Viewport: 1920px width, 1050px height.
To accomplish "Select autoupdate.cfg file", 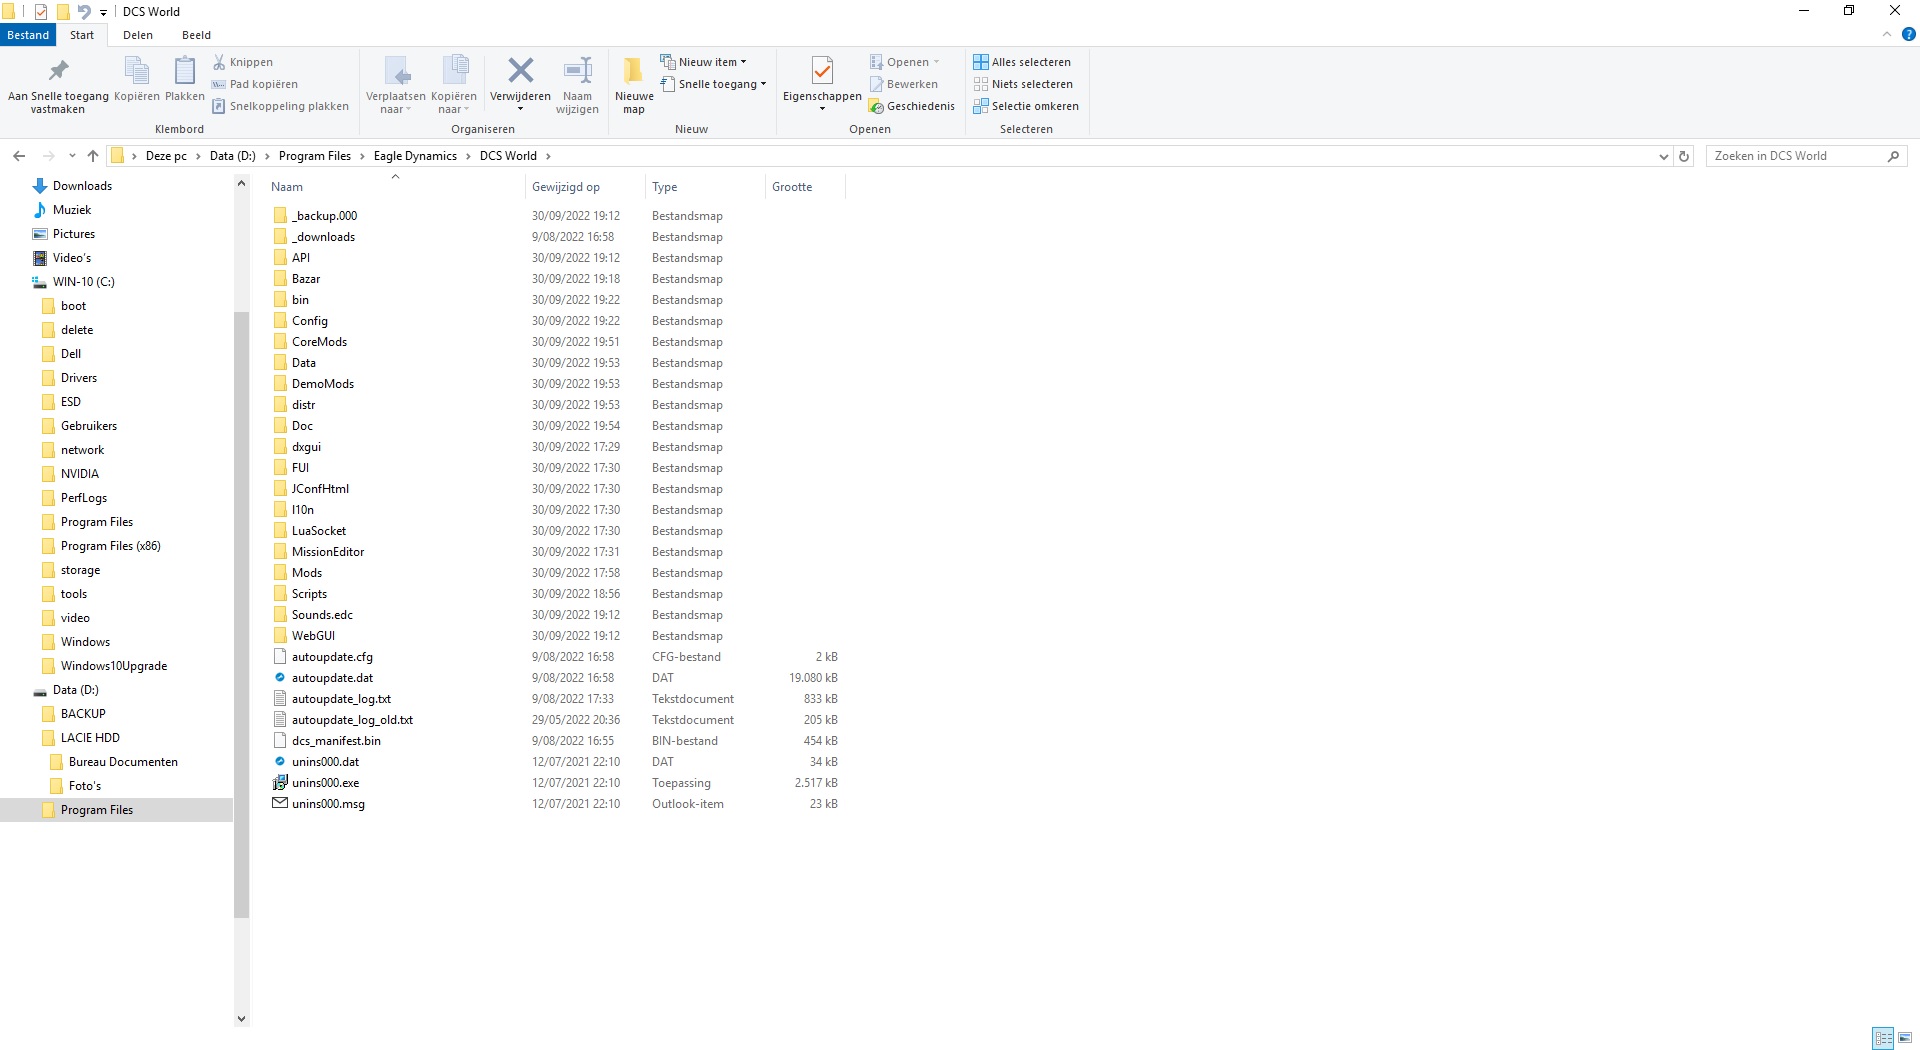I will tap(332, 657).
